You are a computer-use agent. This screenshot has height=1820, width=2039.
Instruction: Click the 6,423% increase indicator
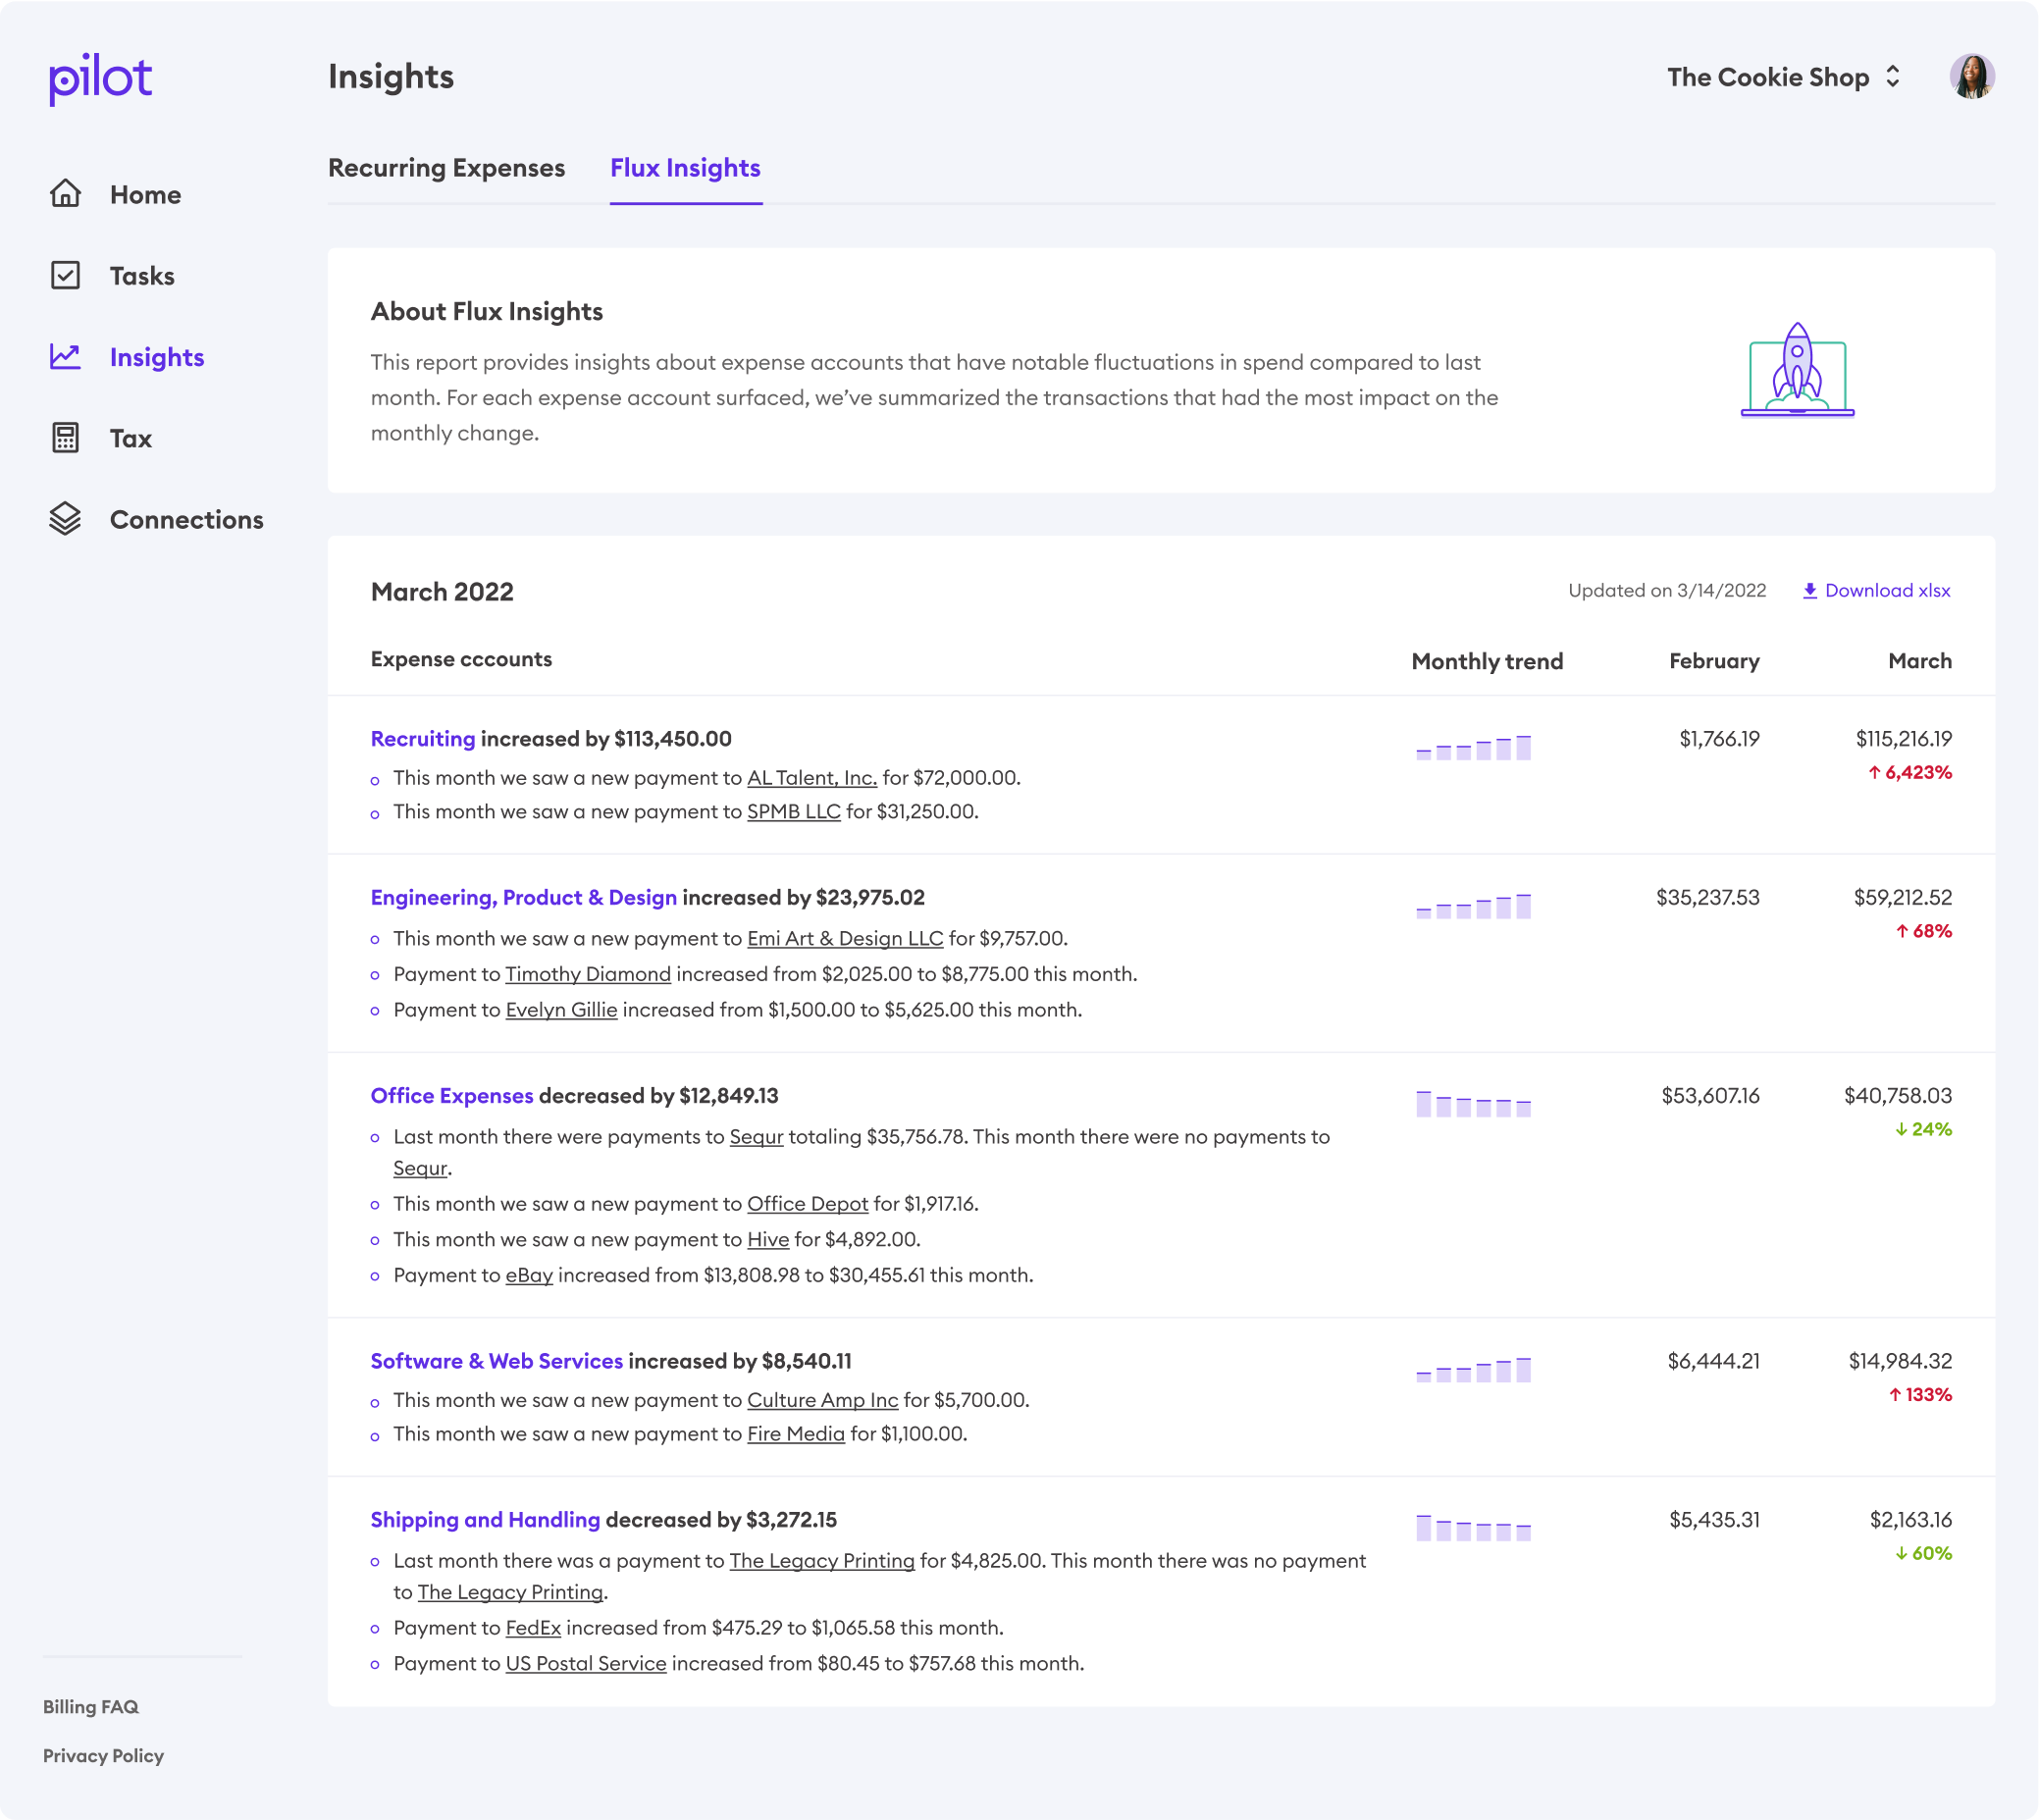click(1910, 773)
